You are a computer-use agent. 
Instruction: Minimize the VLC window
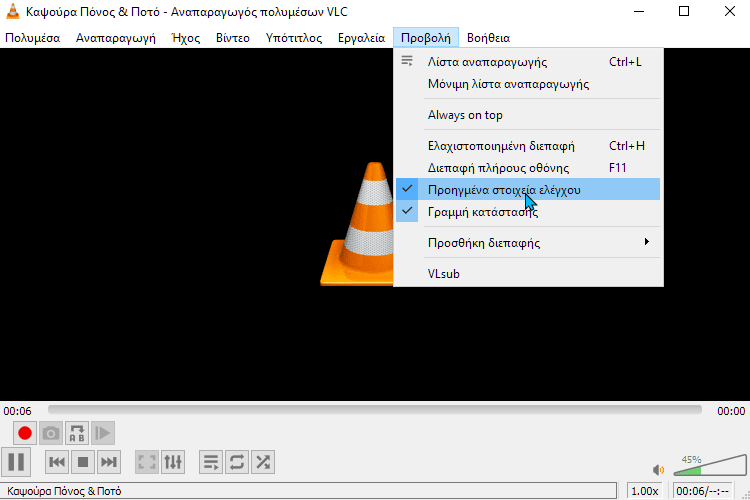coord(639,11)
